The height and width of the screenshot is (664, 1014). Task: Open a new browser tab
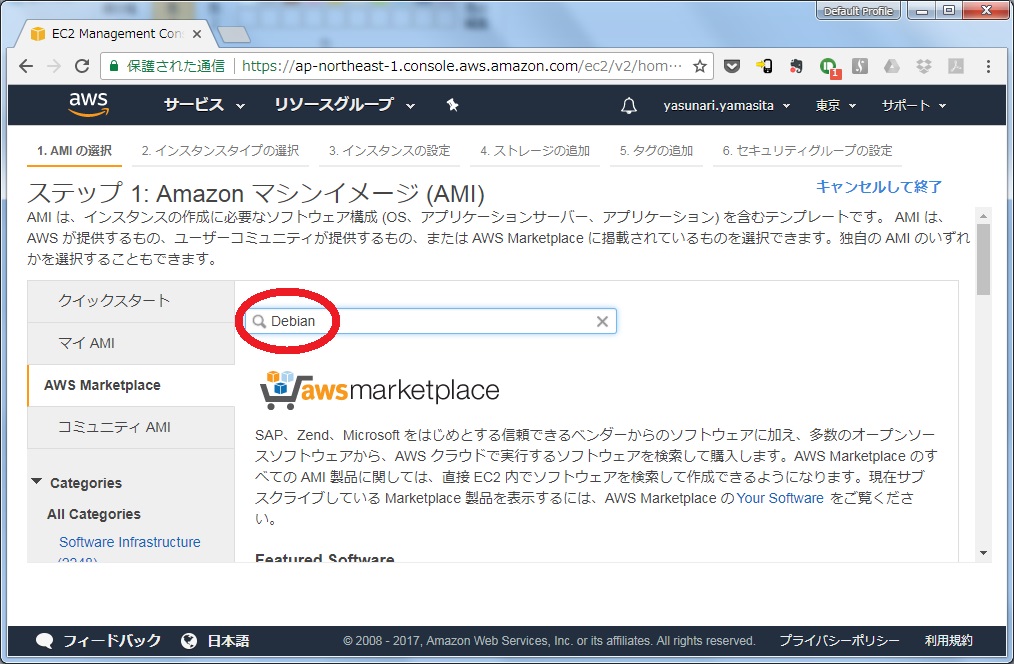click(x=233, y=34)
